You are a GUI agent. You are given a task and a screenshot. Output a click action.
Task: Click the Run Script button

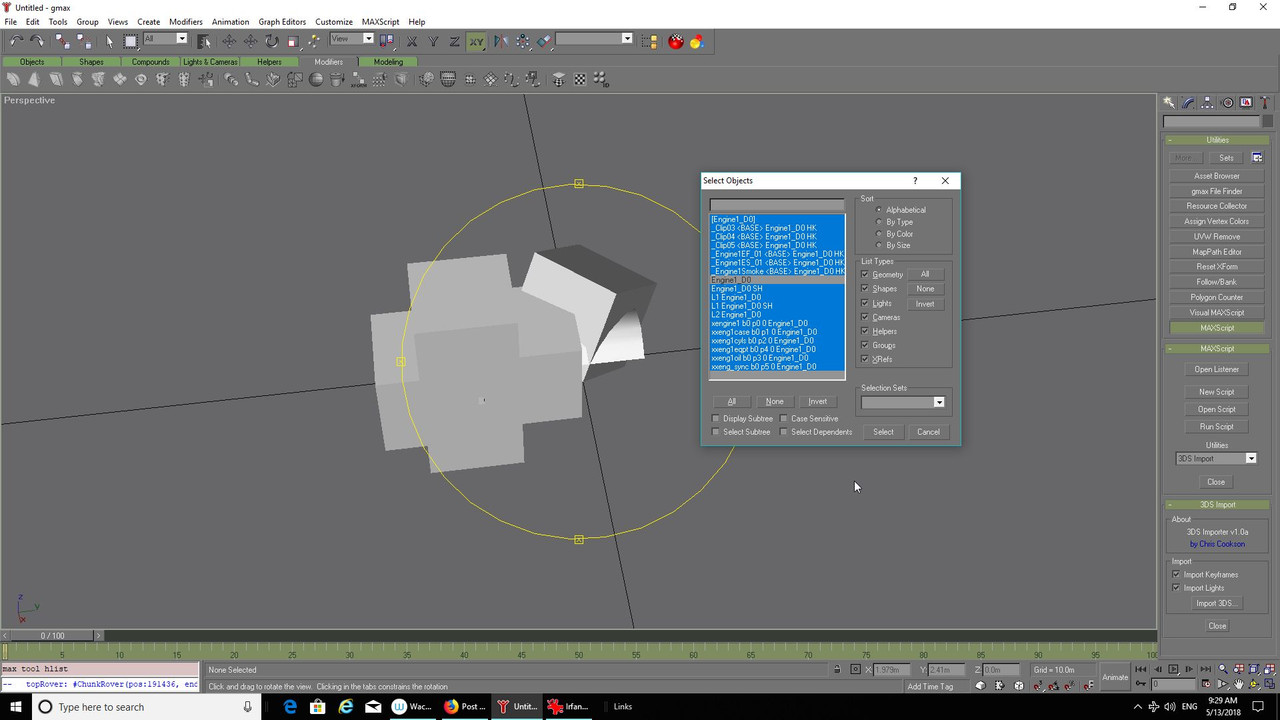pyautogui.click(x=1216, y=427)
